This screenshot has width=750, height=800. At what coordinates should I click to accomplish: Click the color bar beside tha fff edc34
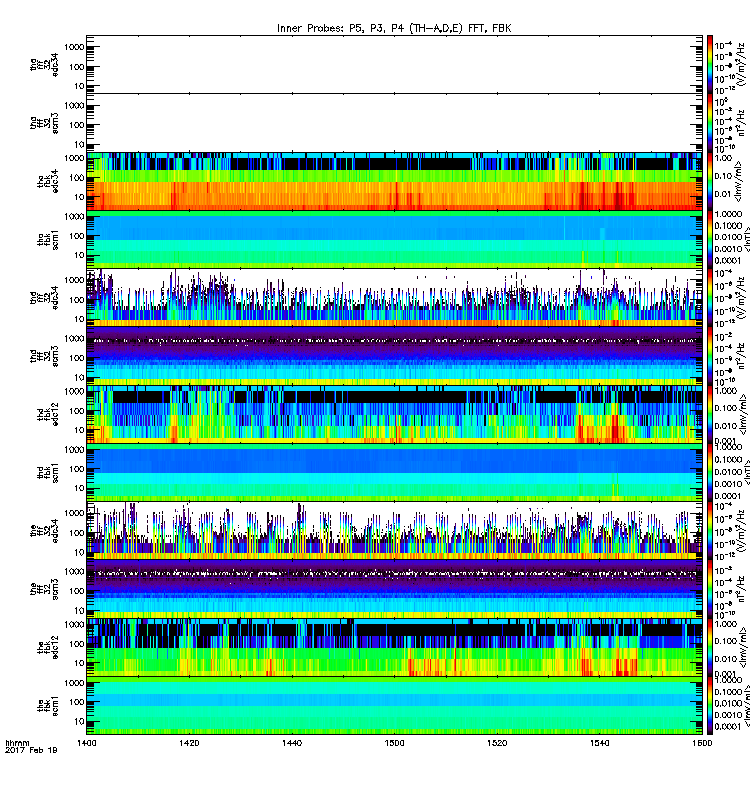coord(710,64)
